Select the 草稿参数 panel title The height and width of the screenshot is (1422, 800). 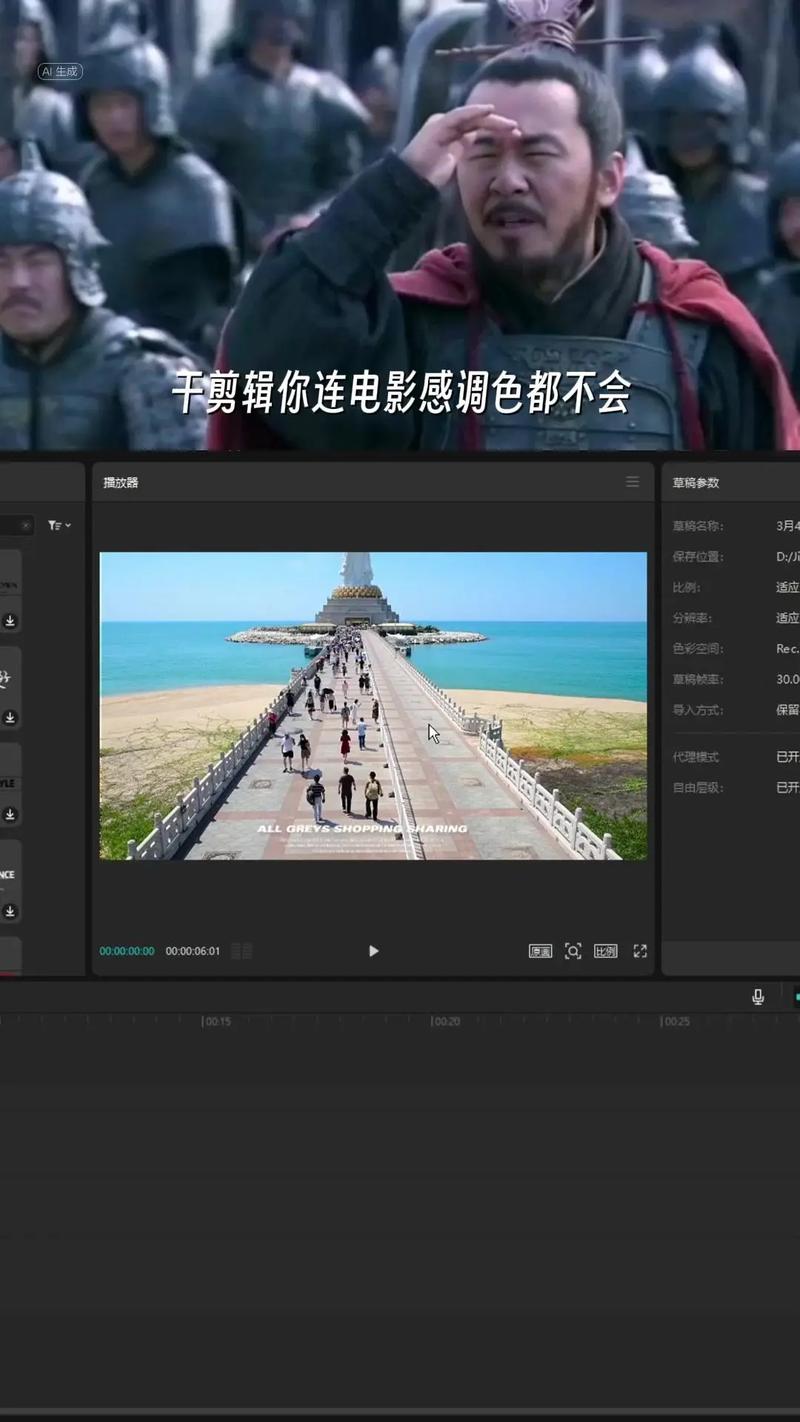click(x=696, y=482)
